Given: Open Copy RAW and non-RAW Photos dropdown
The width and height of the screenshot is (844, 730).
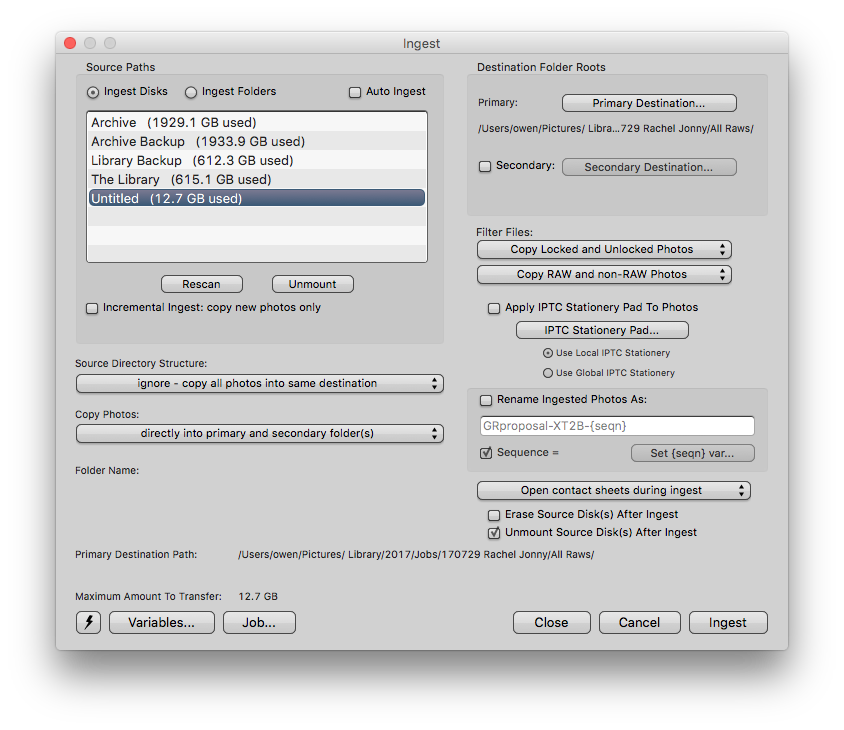Looking at the screenshot, I should tap(604, 274).
